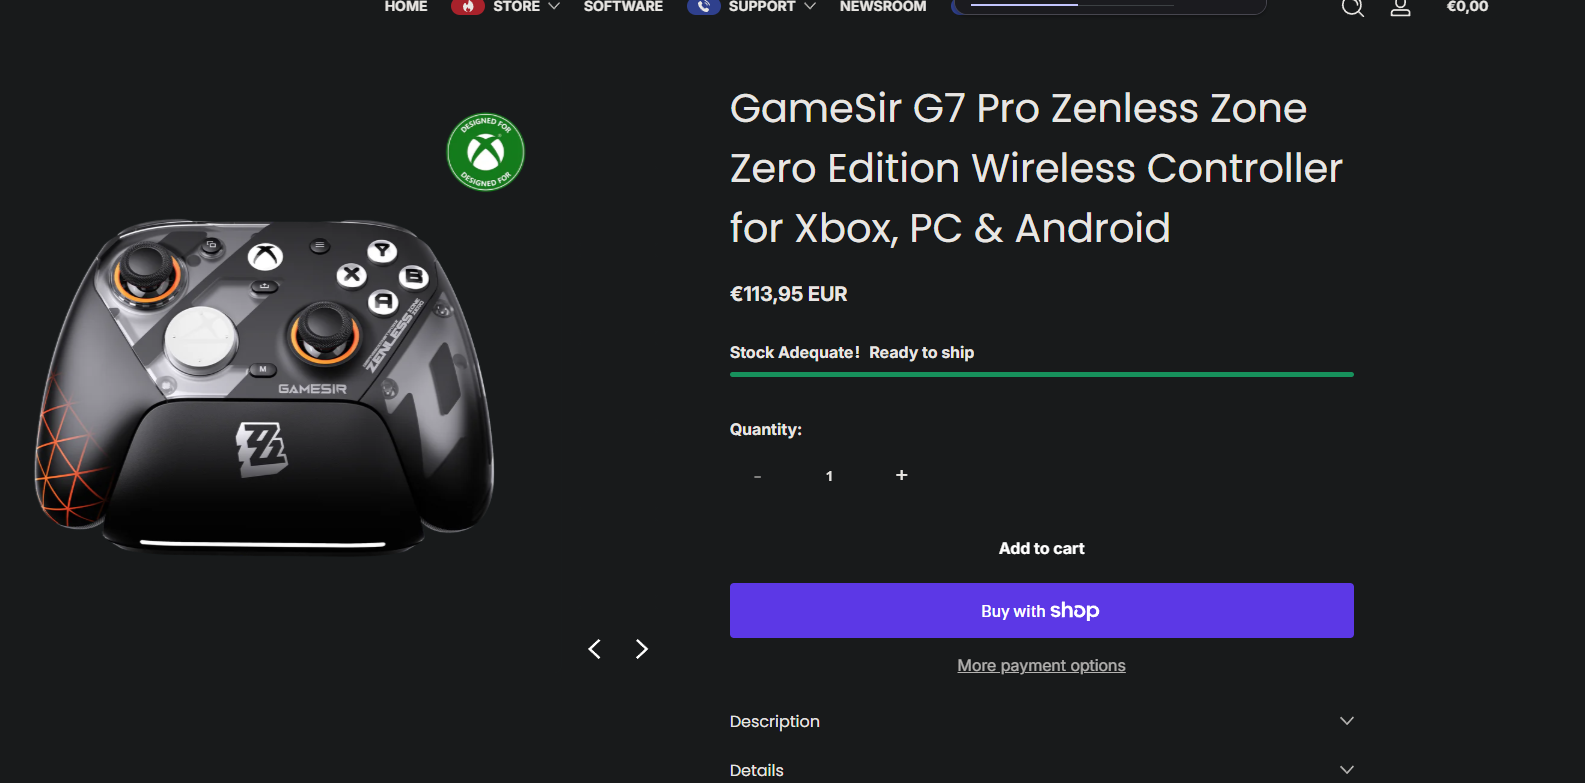The image size is (1585, 783).
Task: Go to the Home menu item
Action: [406, 6]
